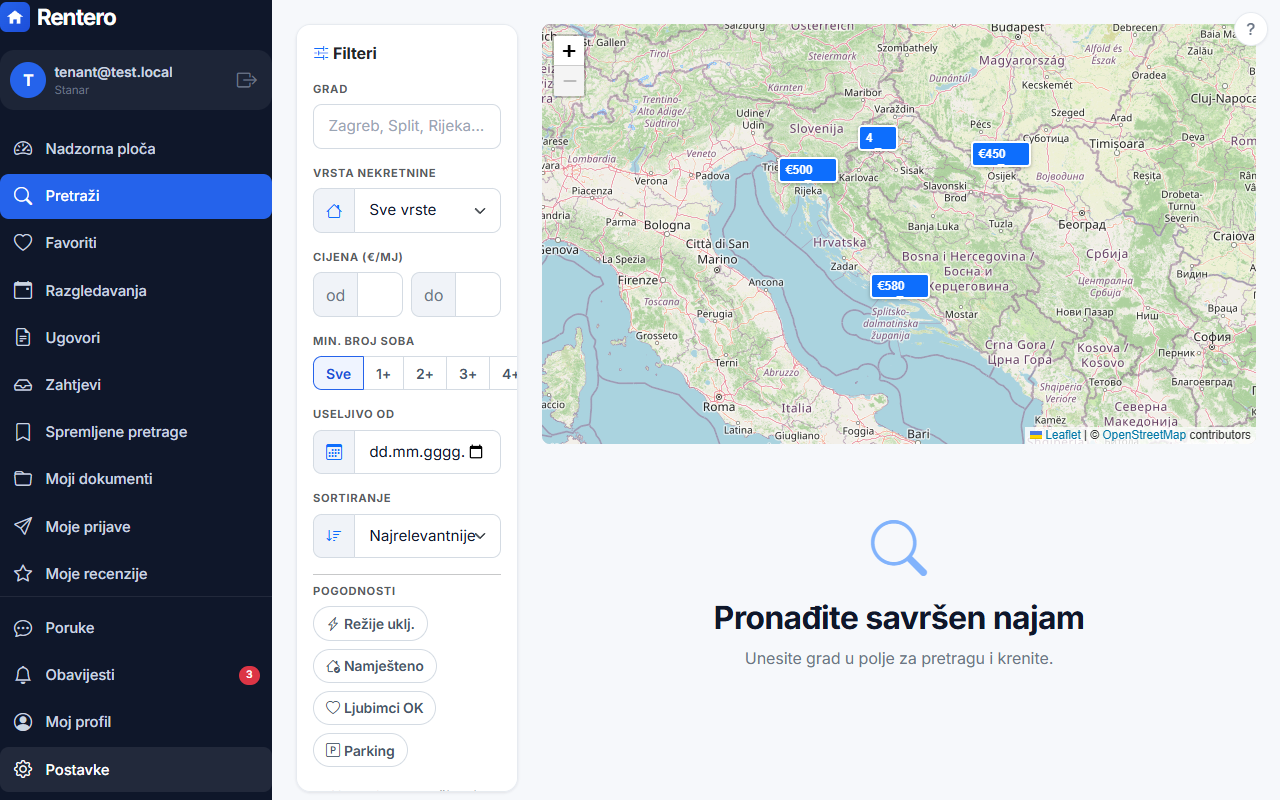Viewport: 1280px width, 800px height.
Task: Click the Moje prijave paper plane icon
Action: click(23, 527)
